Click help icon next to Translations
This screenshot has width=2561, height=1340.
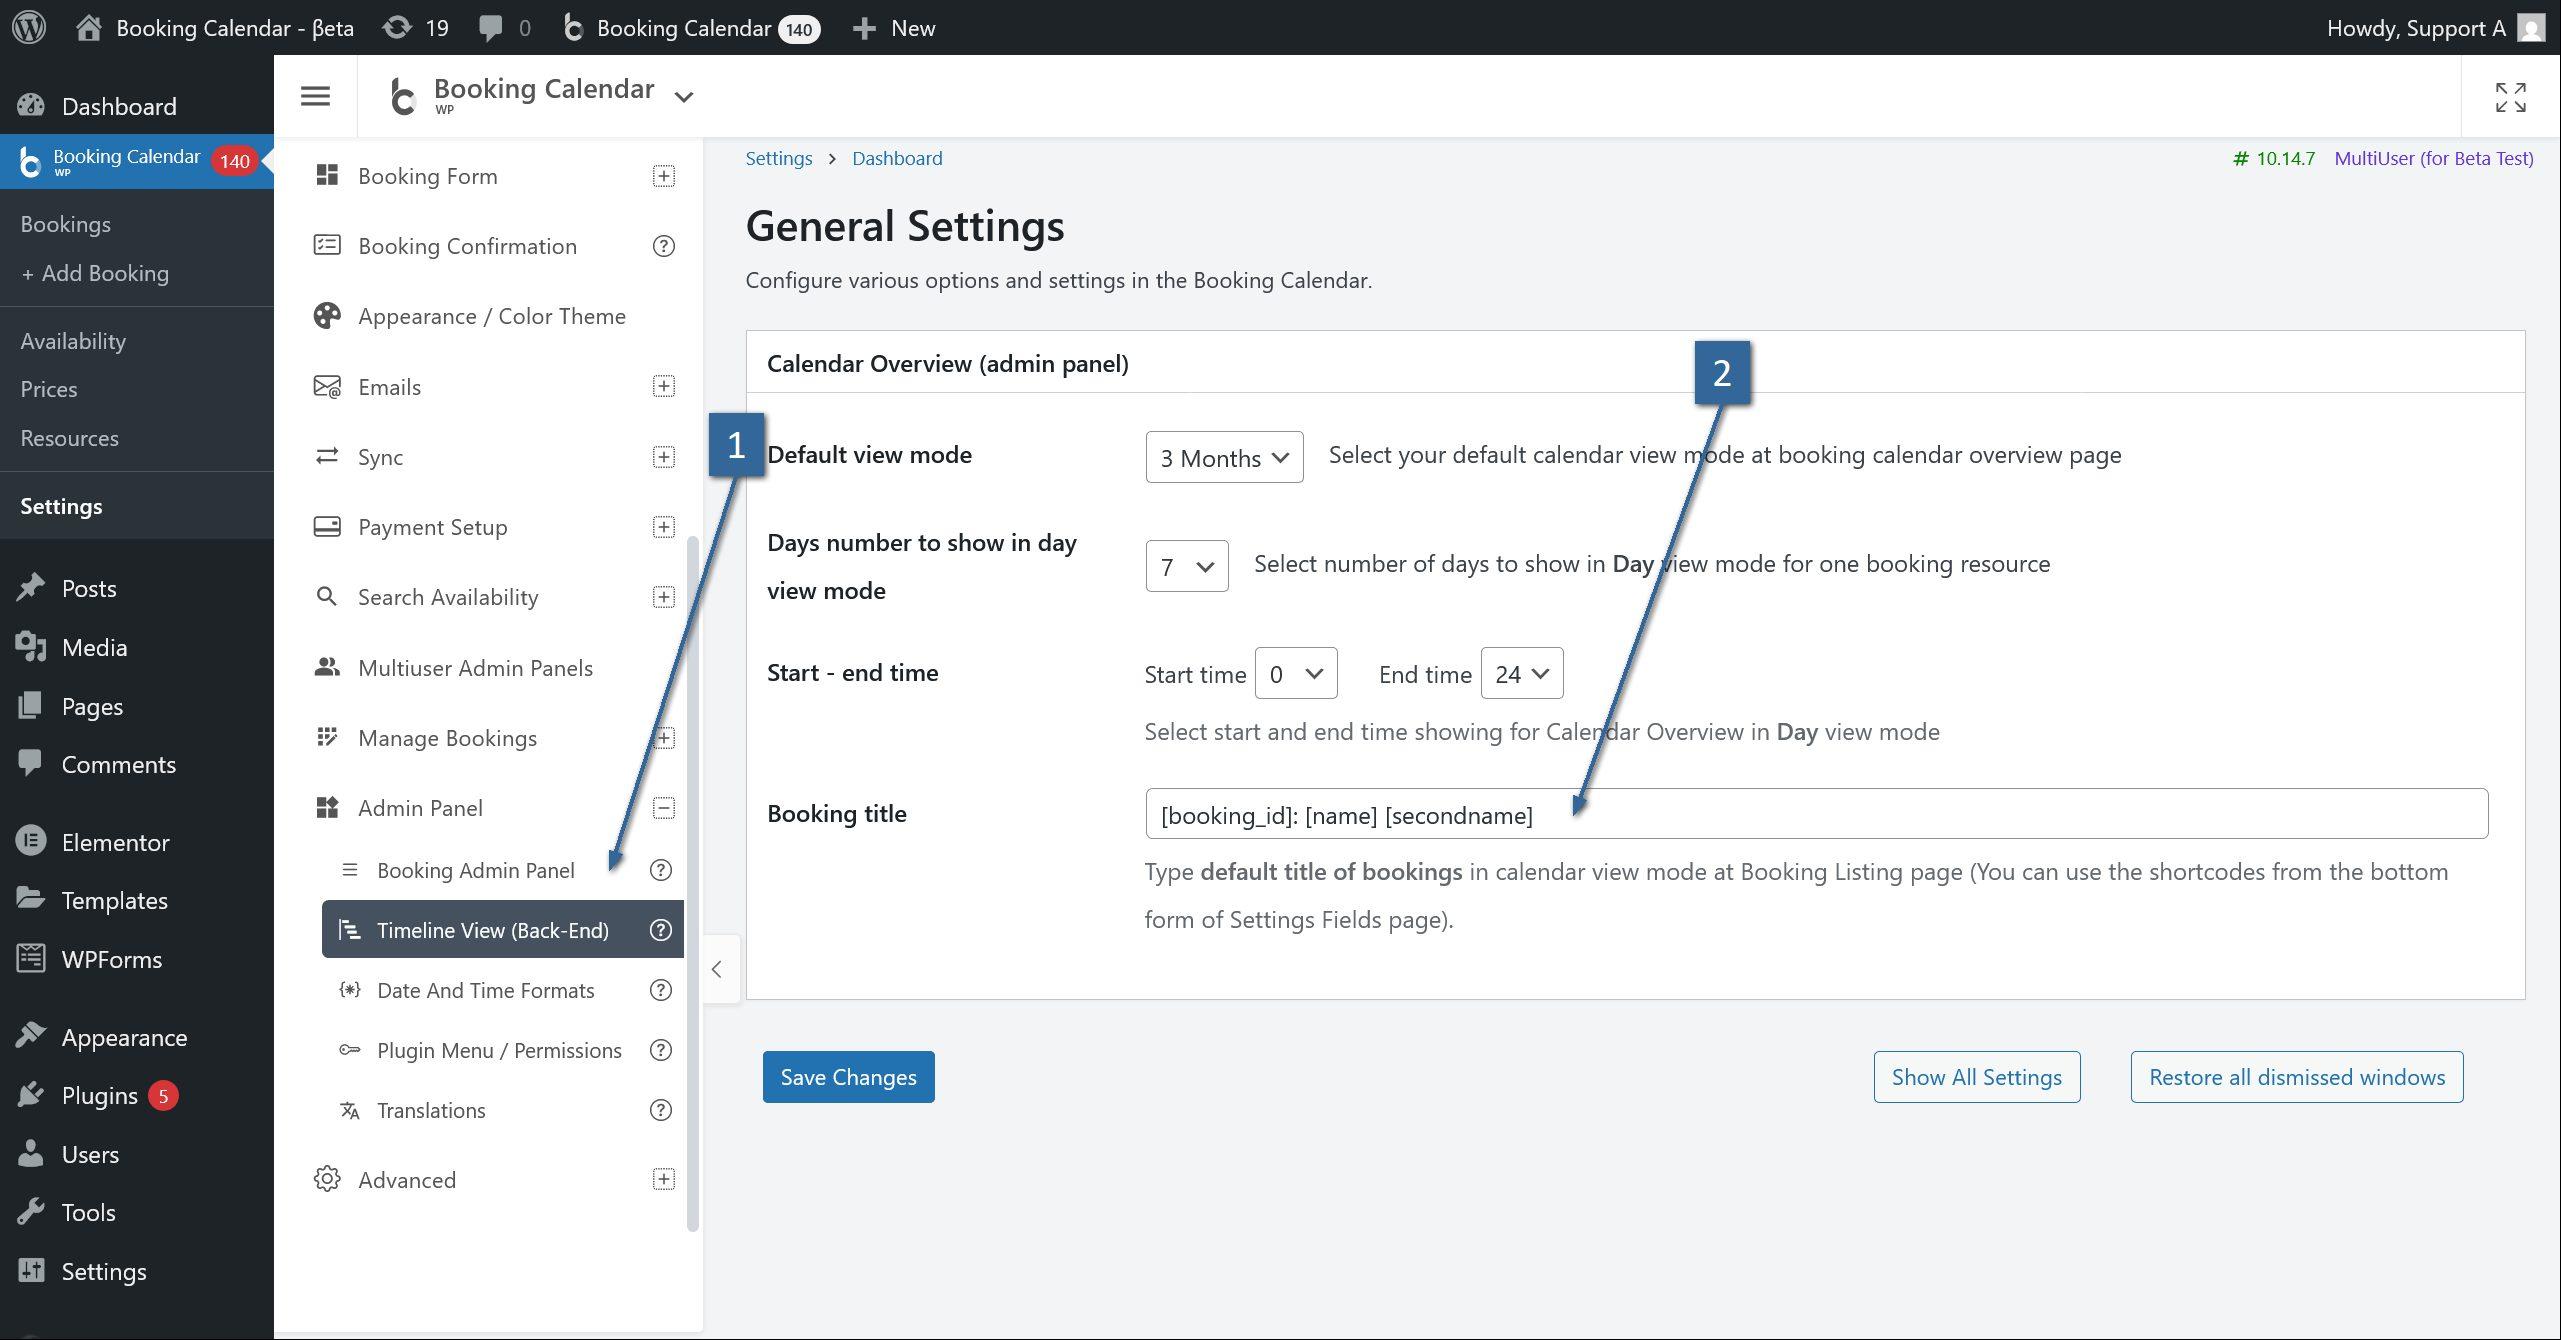tap(660, 1110)
